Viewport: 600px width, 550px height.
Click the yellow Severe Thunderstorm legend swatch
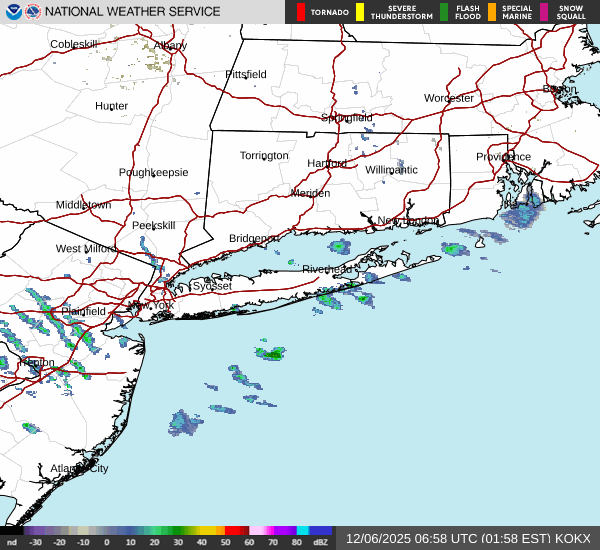click(360, 12)
